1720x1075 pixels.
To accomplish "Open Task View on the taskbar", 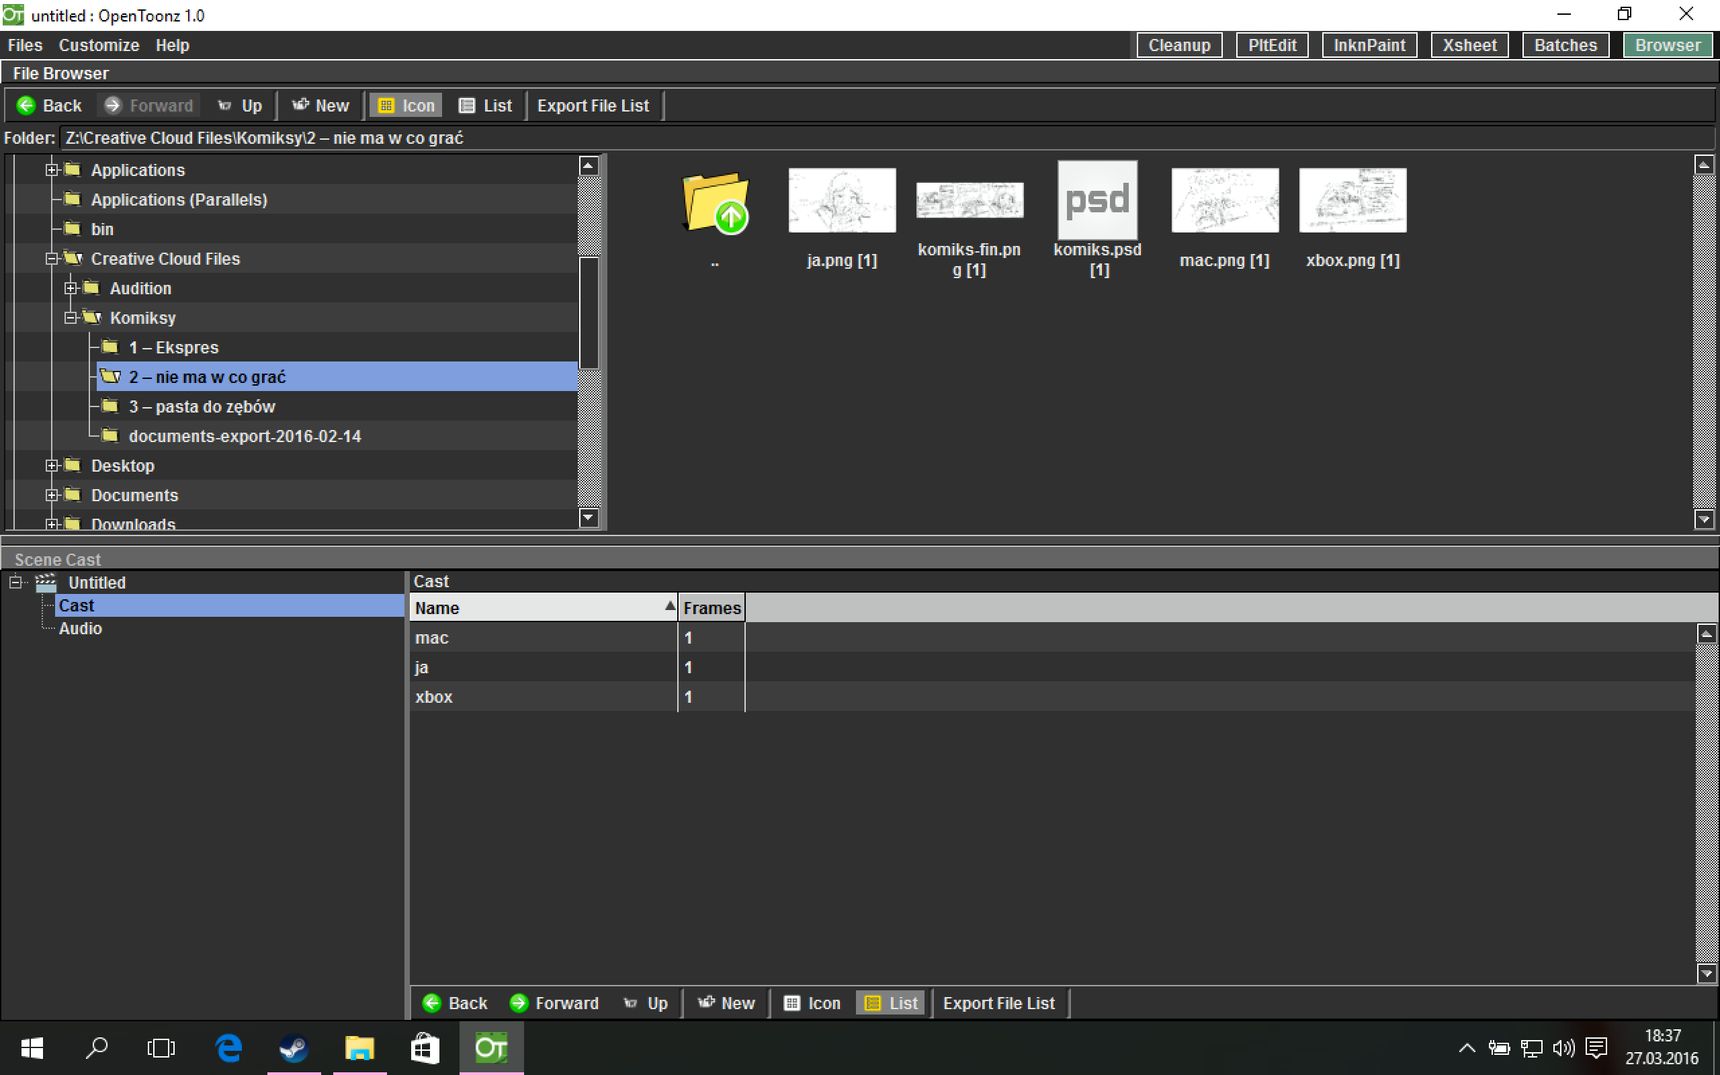I will pyautogui.click(x=161, y=1048).
